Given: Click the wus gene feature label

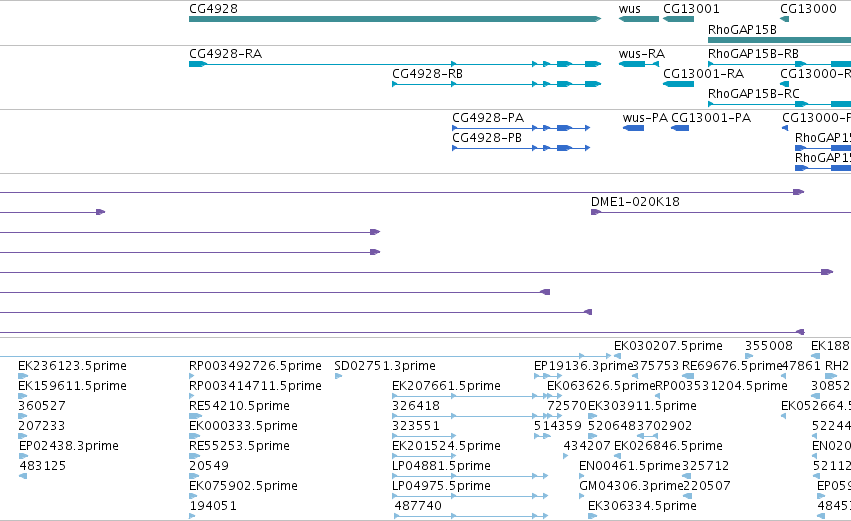Looking at the screenshot, I should point(630,9).
